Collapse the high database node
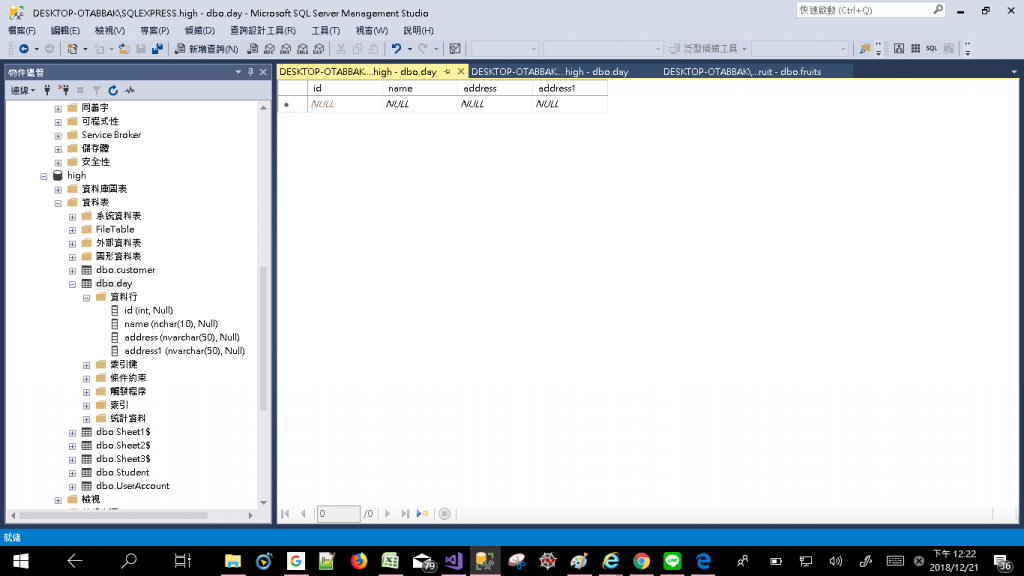The height and width of the screenshot is (576, 1024). tap(44, 176)
